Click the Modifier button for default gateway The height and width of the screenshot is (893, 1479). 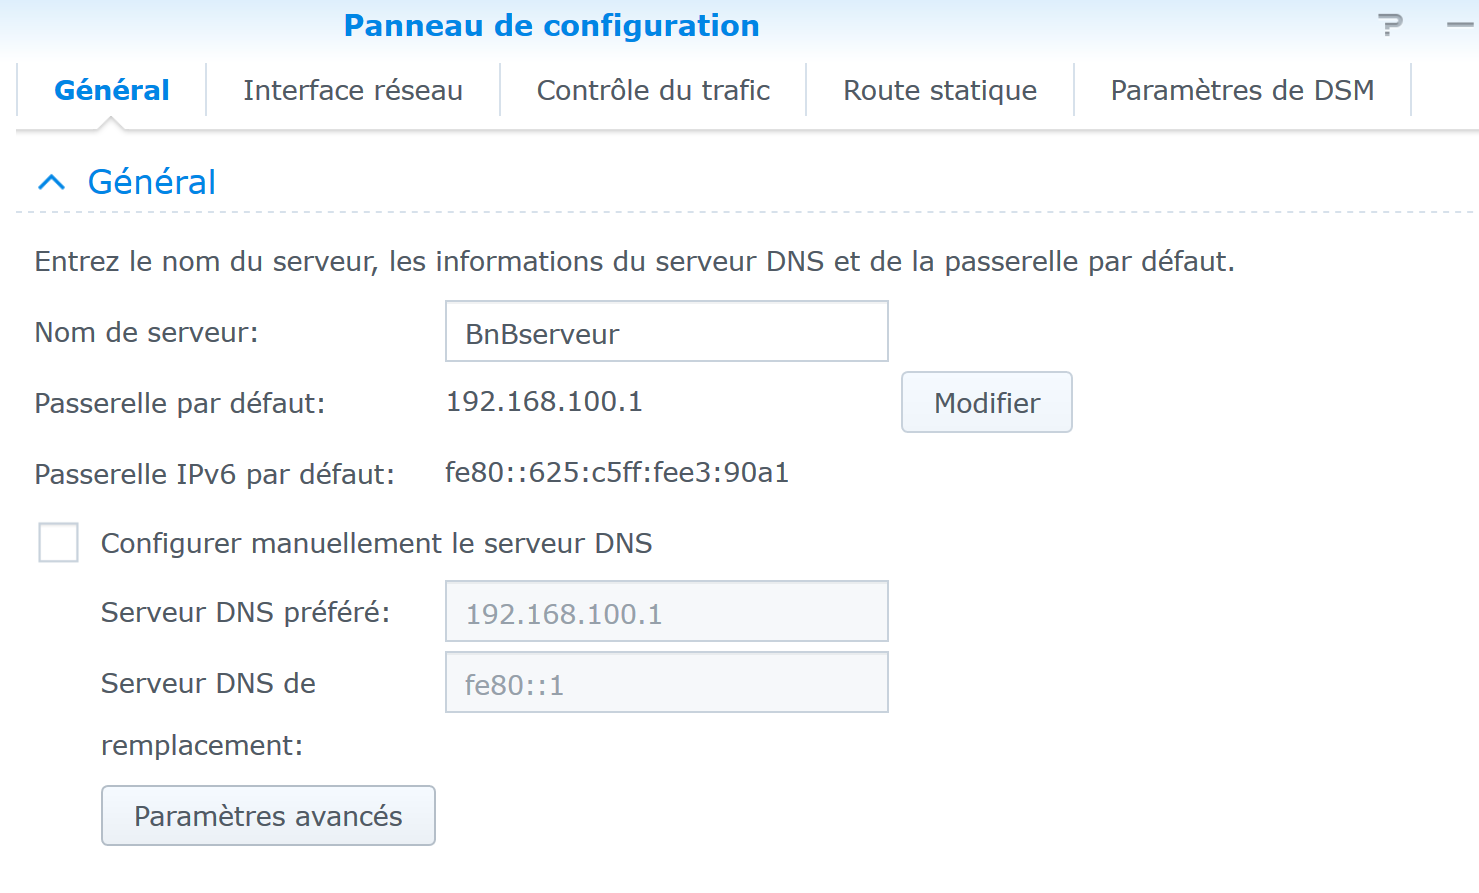pyautogui.click(x=987, y=402)
